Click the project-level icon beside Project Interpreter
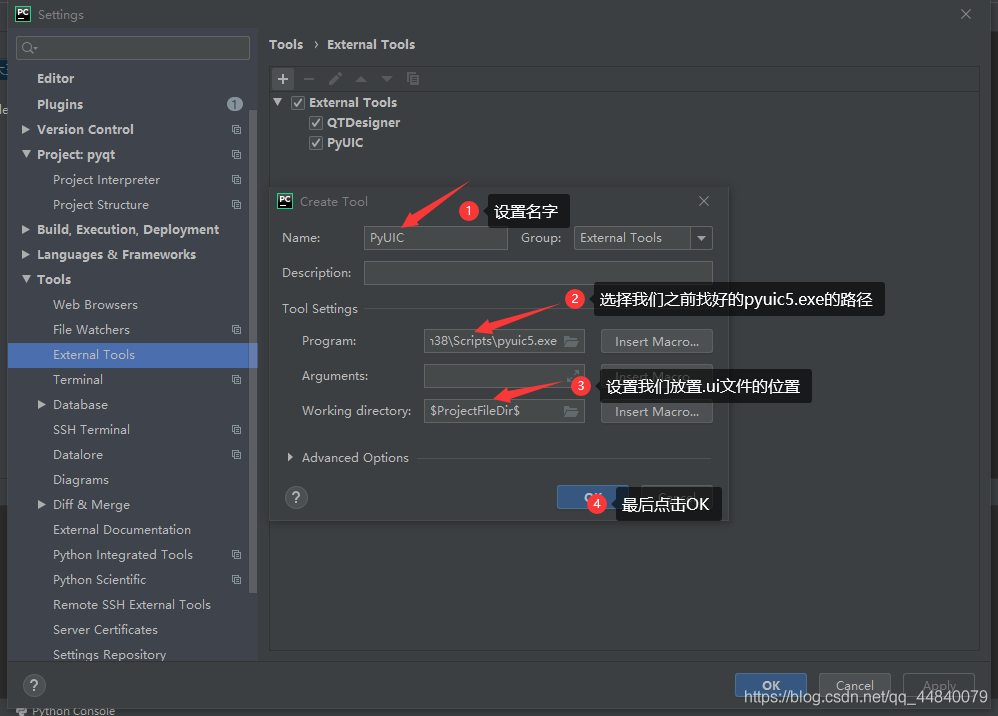Viewport: 998px width, 716px height. coord(237,179)
